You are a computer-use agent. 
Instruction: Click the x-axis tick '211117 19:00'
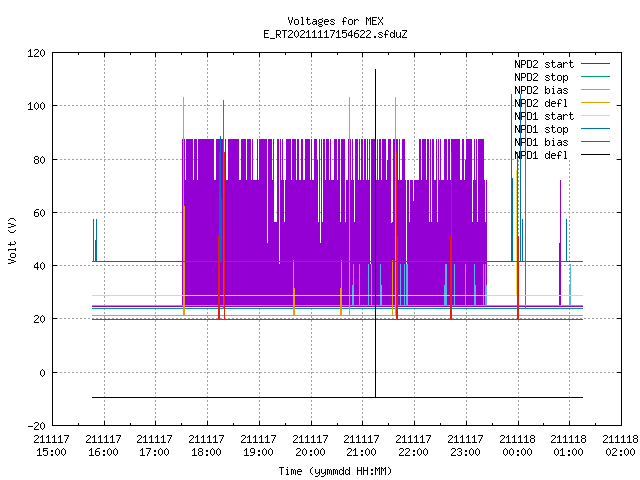pos(258,445)
